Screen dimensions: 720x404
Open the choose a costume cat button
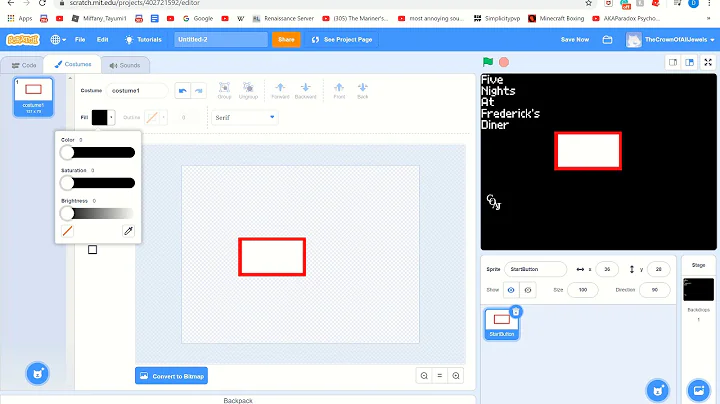click(38, 374)
